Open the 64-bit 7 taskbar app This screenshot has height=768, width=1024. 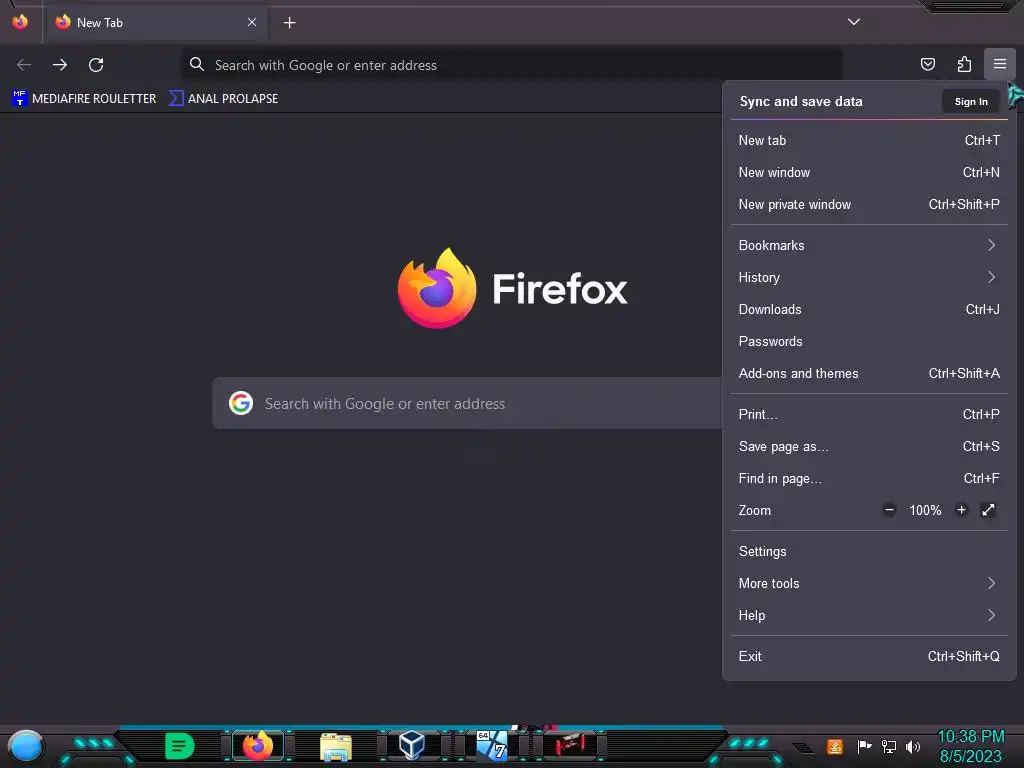(x=491, y=745)
